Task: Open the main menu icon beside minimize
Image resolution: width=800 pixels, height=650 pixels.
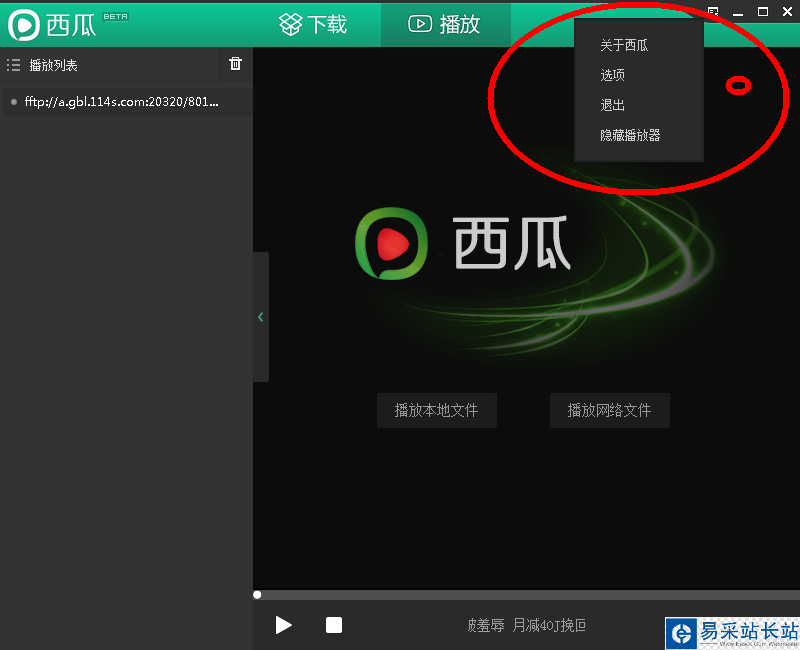Action: [713, 12]
